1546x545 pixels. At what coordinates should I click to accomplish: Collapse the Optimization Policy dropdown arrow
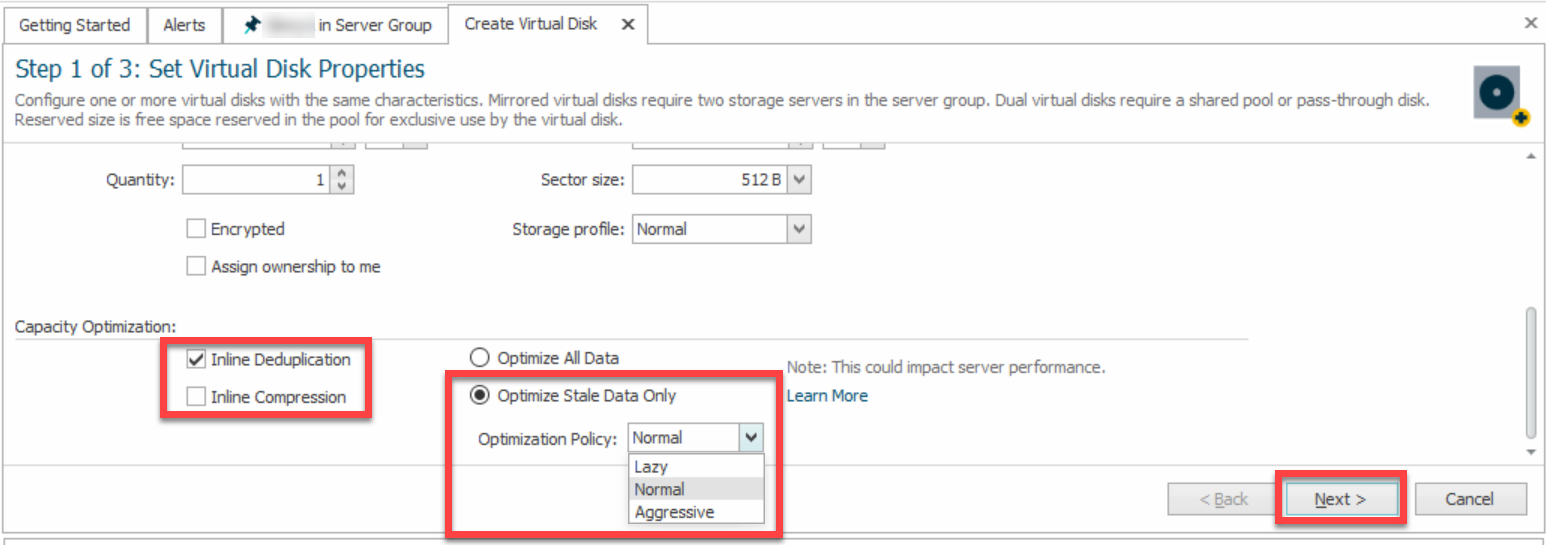point(751,438)
